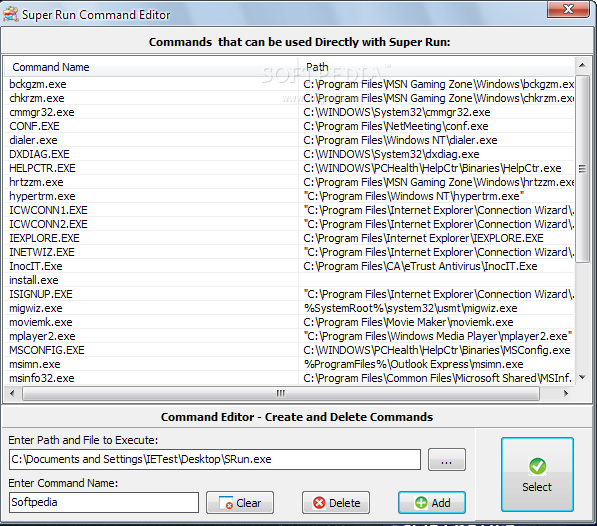Click the Add button
This screenshot has width=597, height=526.
pyautogui.click(x=432, y=503)
